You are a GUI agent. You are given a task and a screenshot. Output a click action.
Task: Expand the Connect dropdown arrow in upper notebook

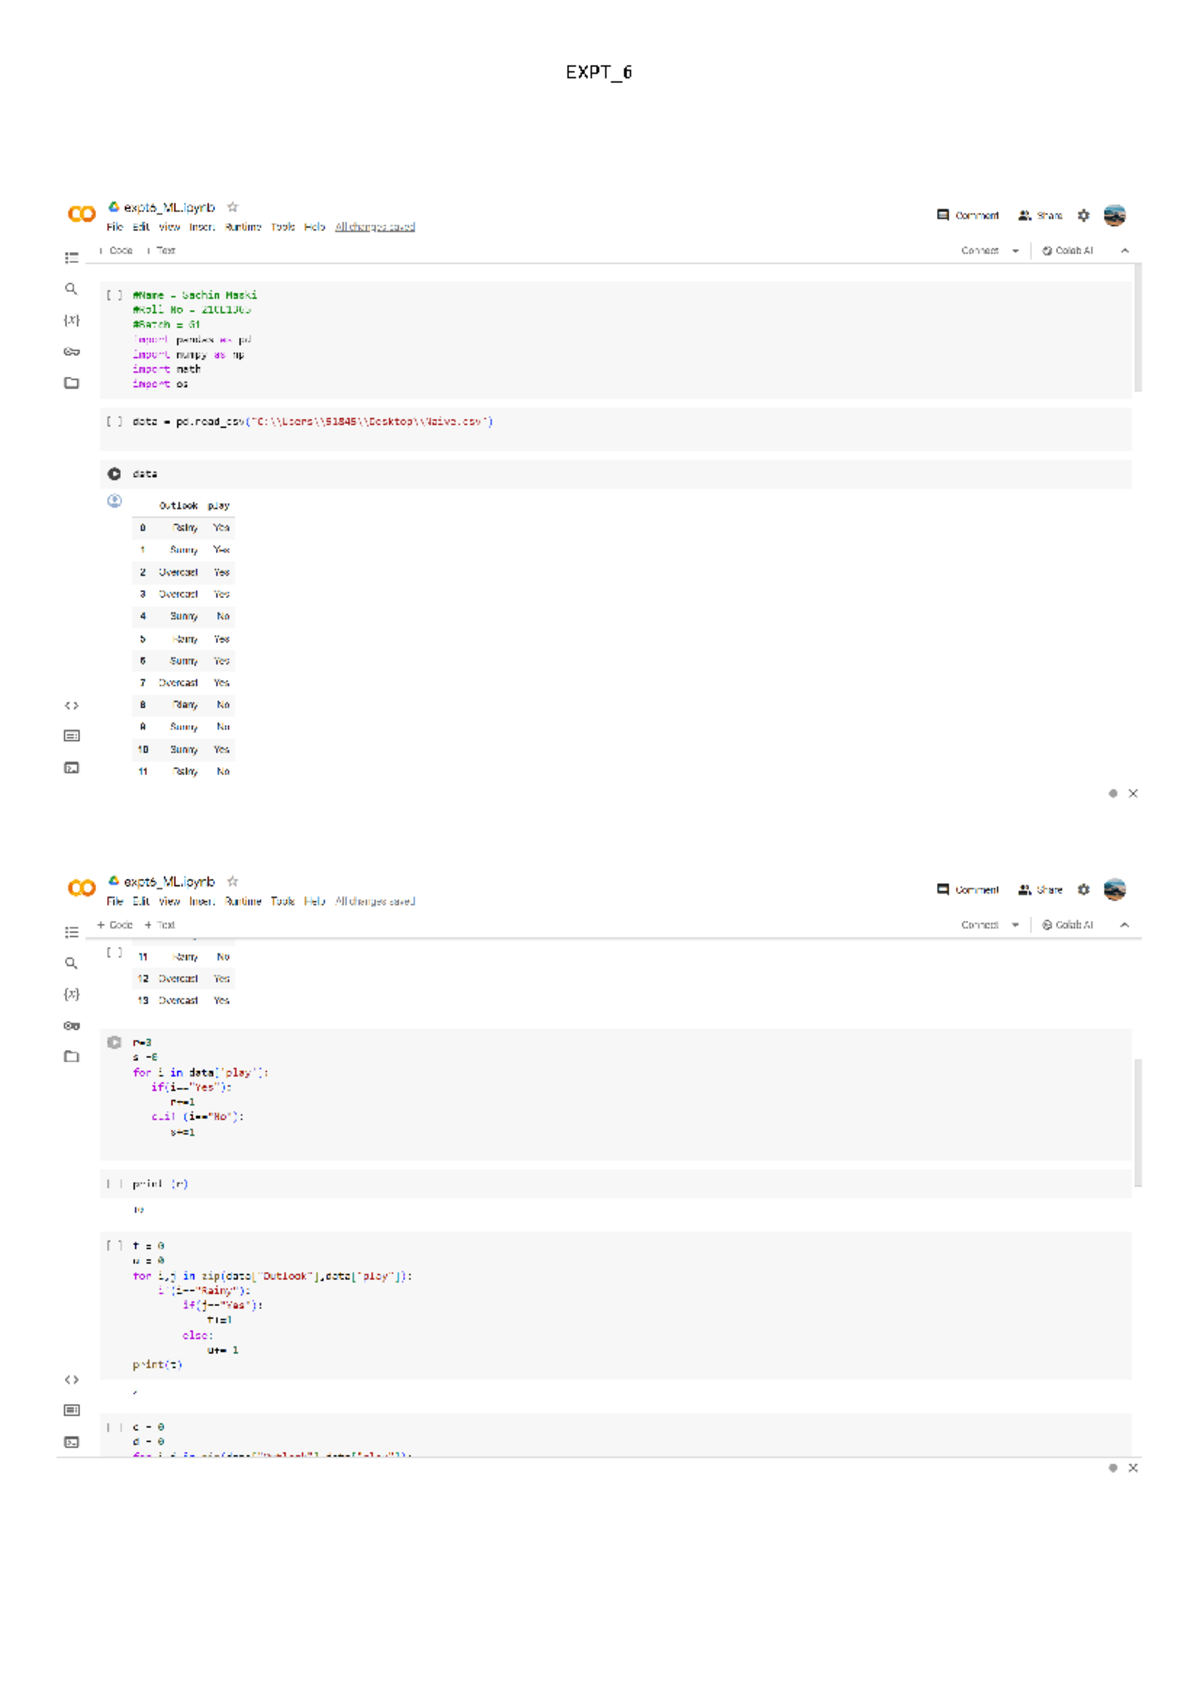click(x=1015, y=251)
